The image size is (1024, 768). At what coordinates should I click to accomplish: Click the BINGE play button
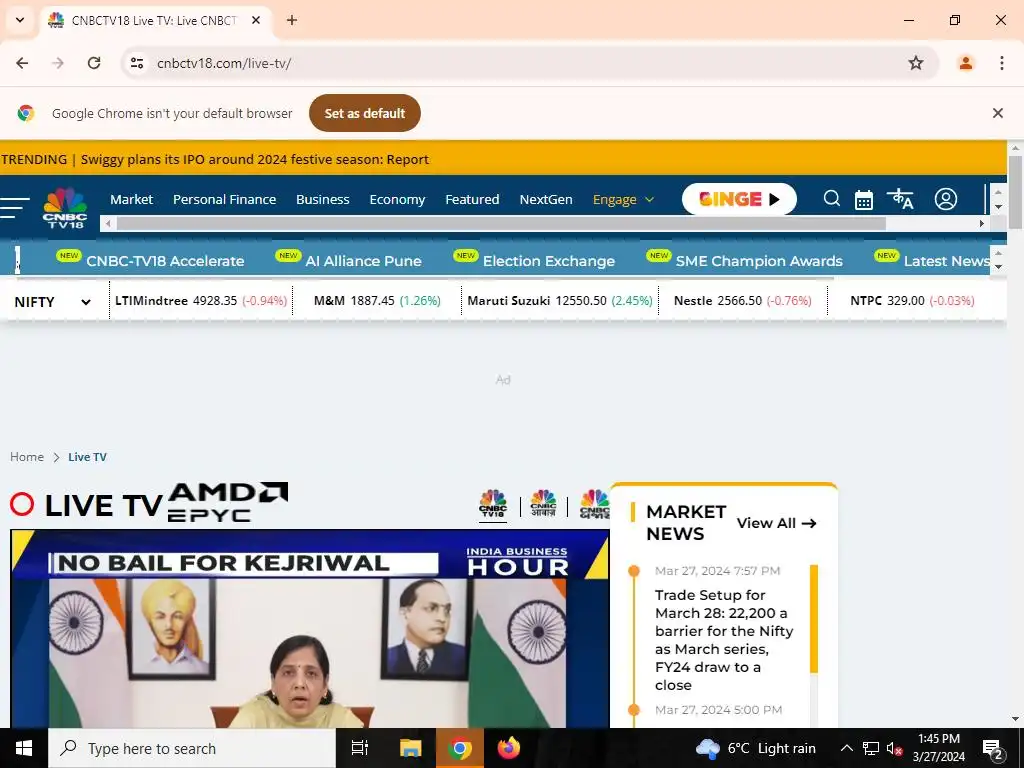pyautogui.click(x=739, y=199)
